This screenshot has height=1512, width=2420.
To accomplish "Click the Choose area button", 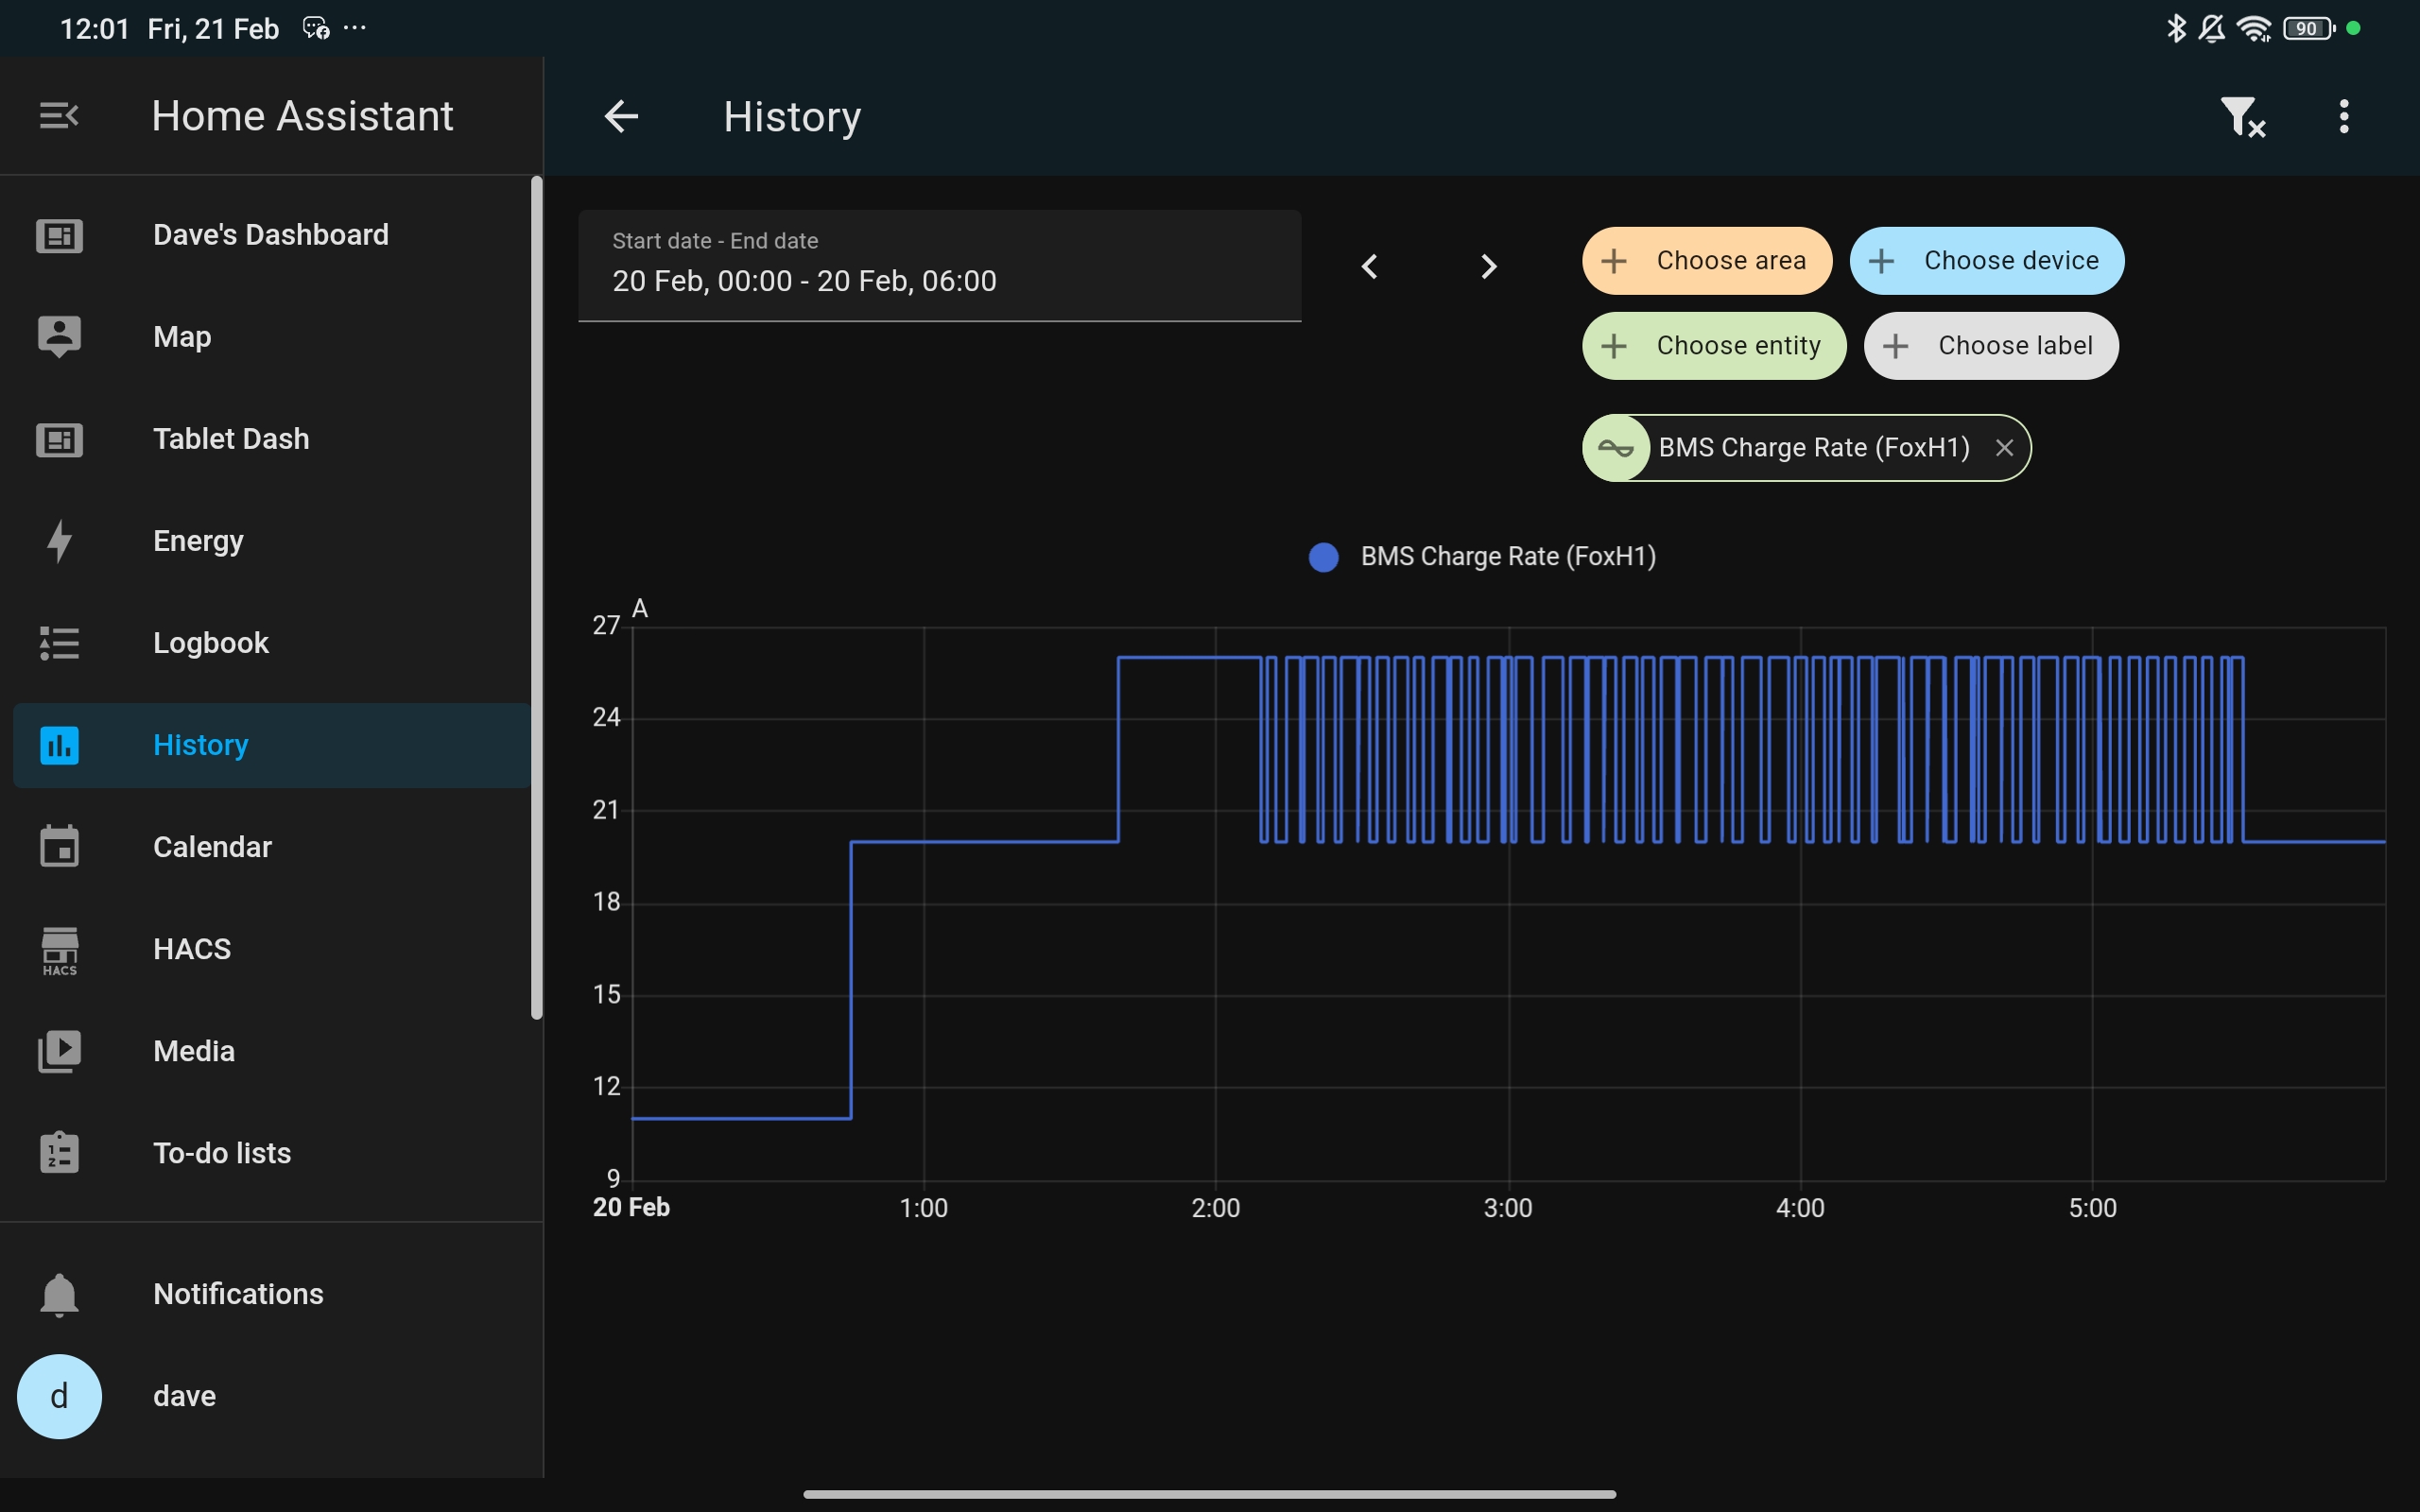I will pos(1706,261).
